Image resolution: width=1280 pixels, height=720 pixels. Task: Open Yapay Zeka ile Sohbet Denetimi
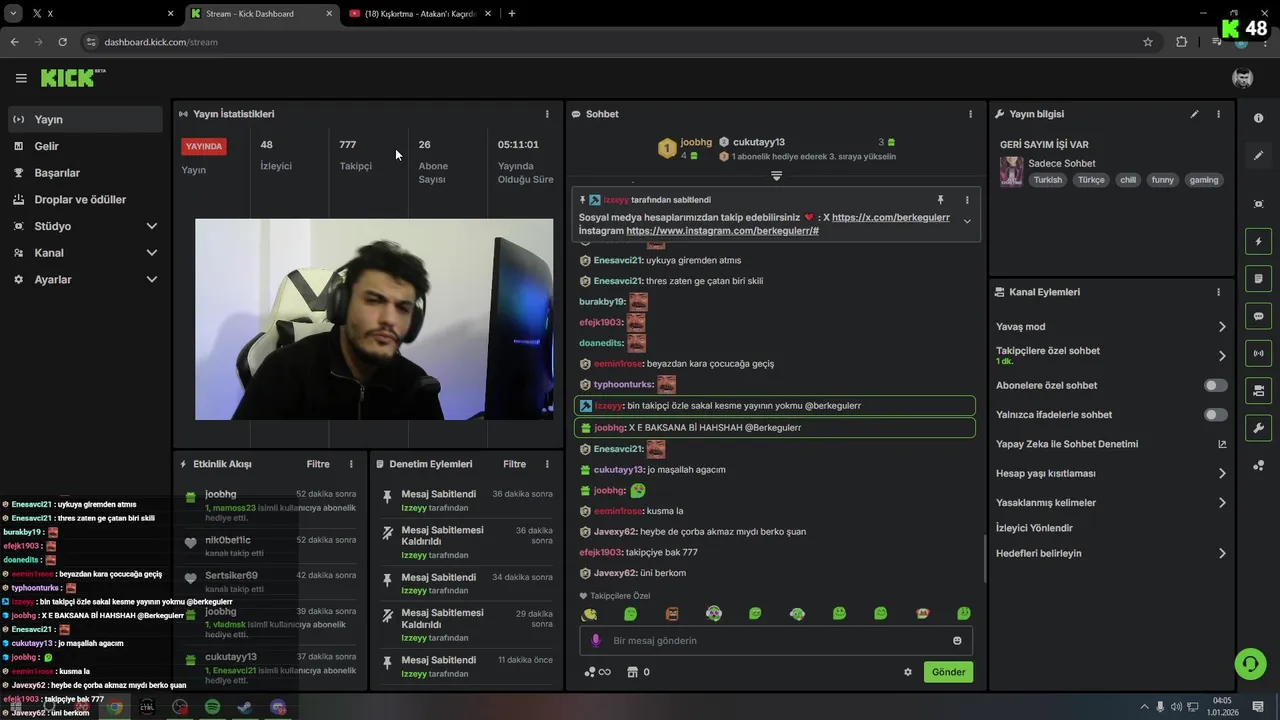click(x=1111, y=444)
